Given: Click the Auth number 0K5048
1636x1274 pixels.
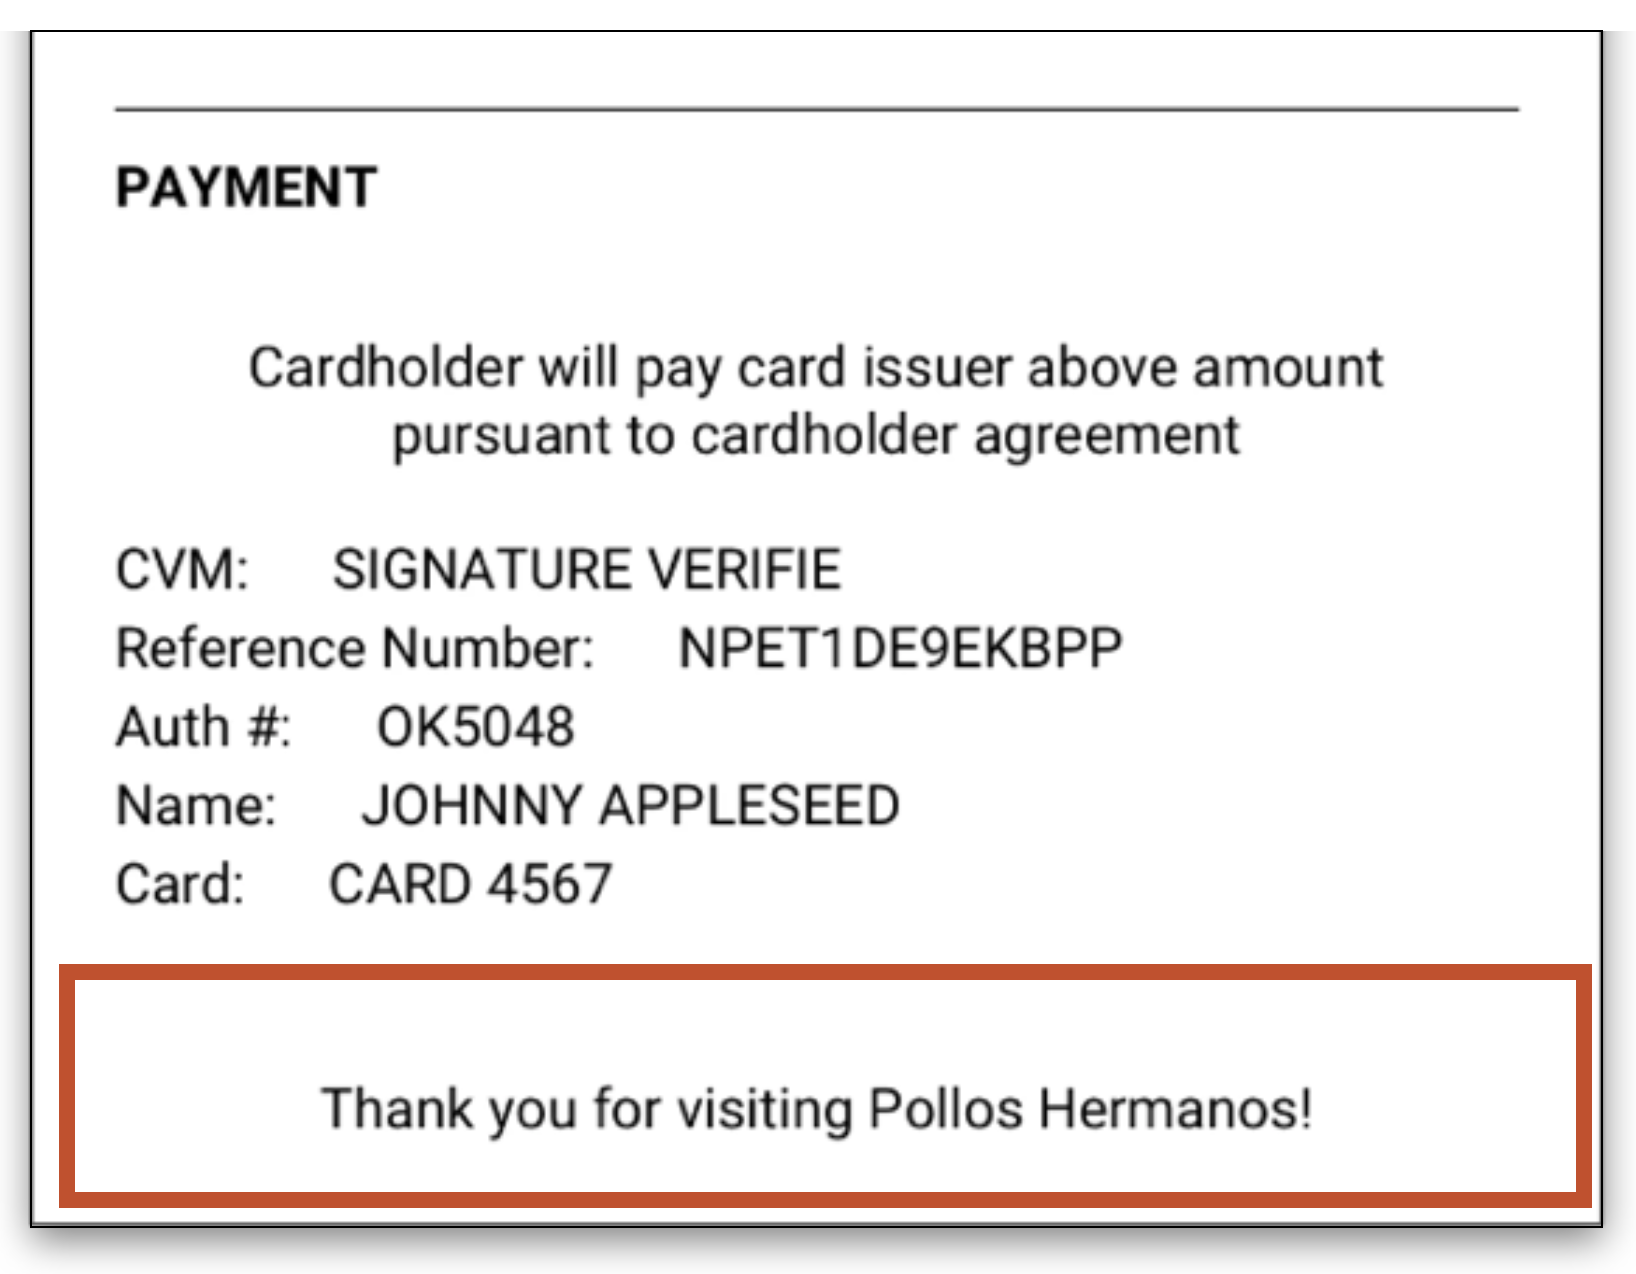Looking at the screenshot, I should (x=476, y=726).
